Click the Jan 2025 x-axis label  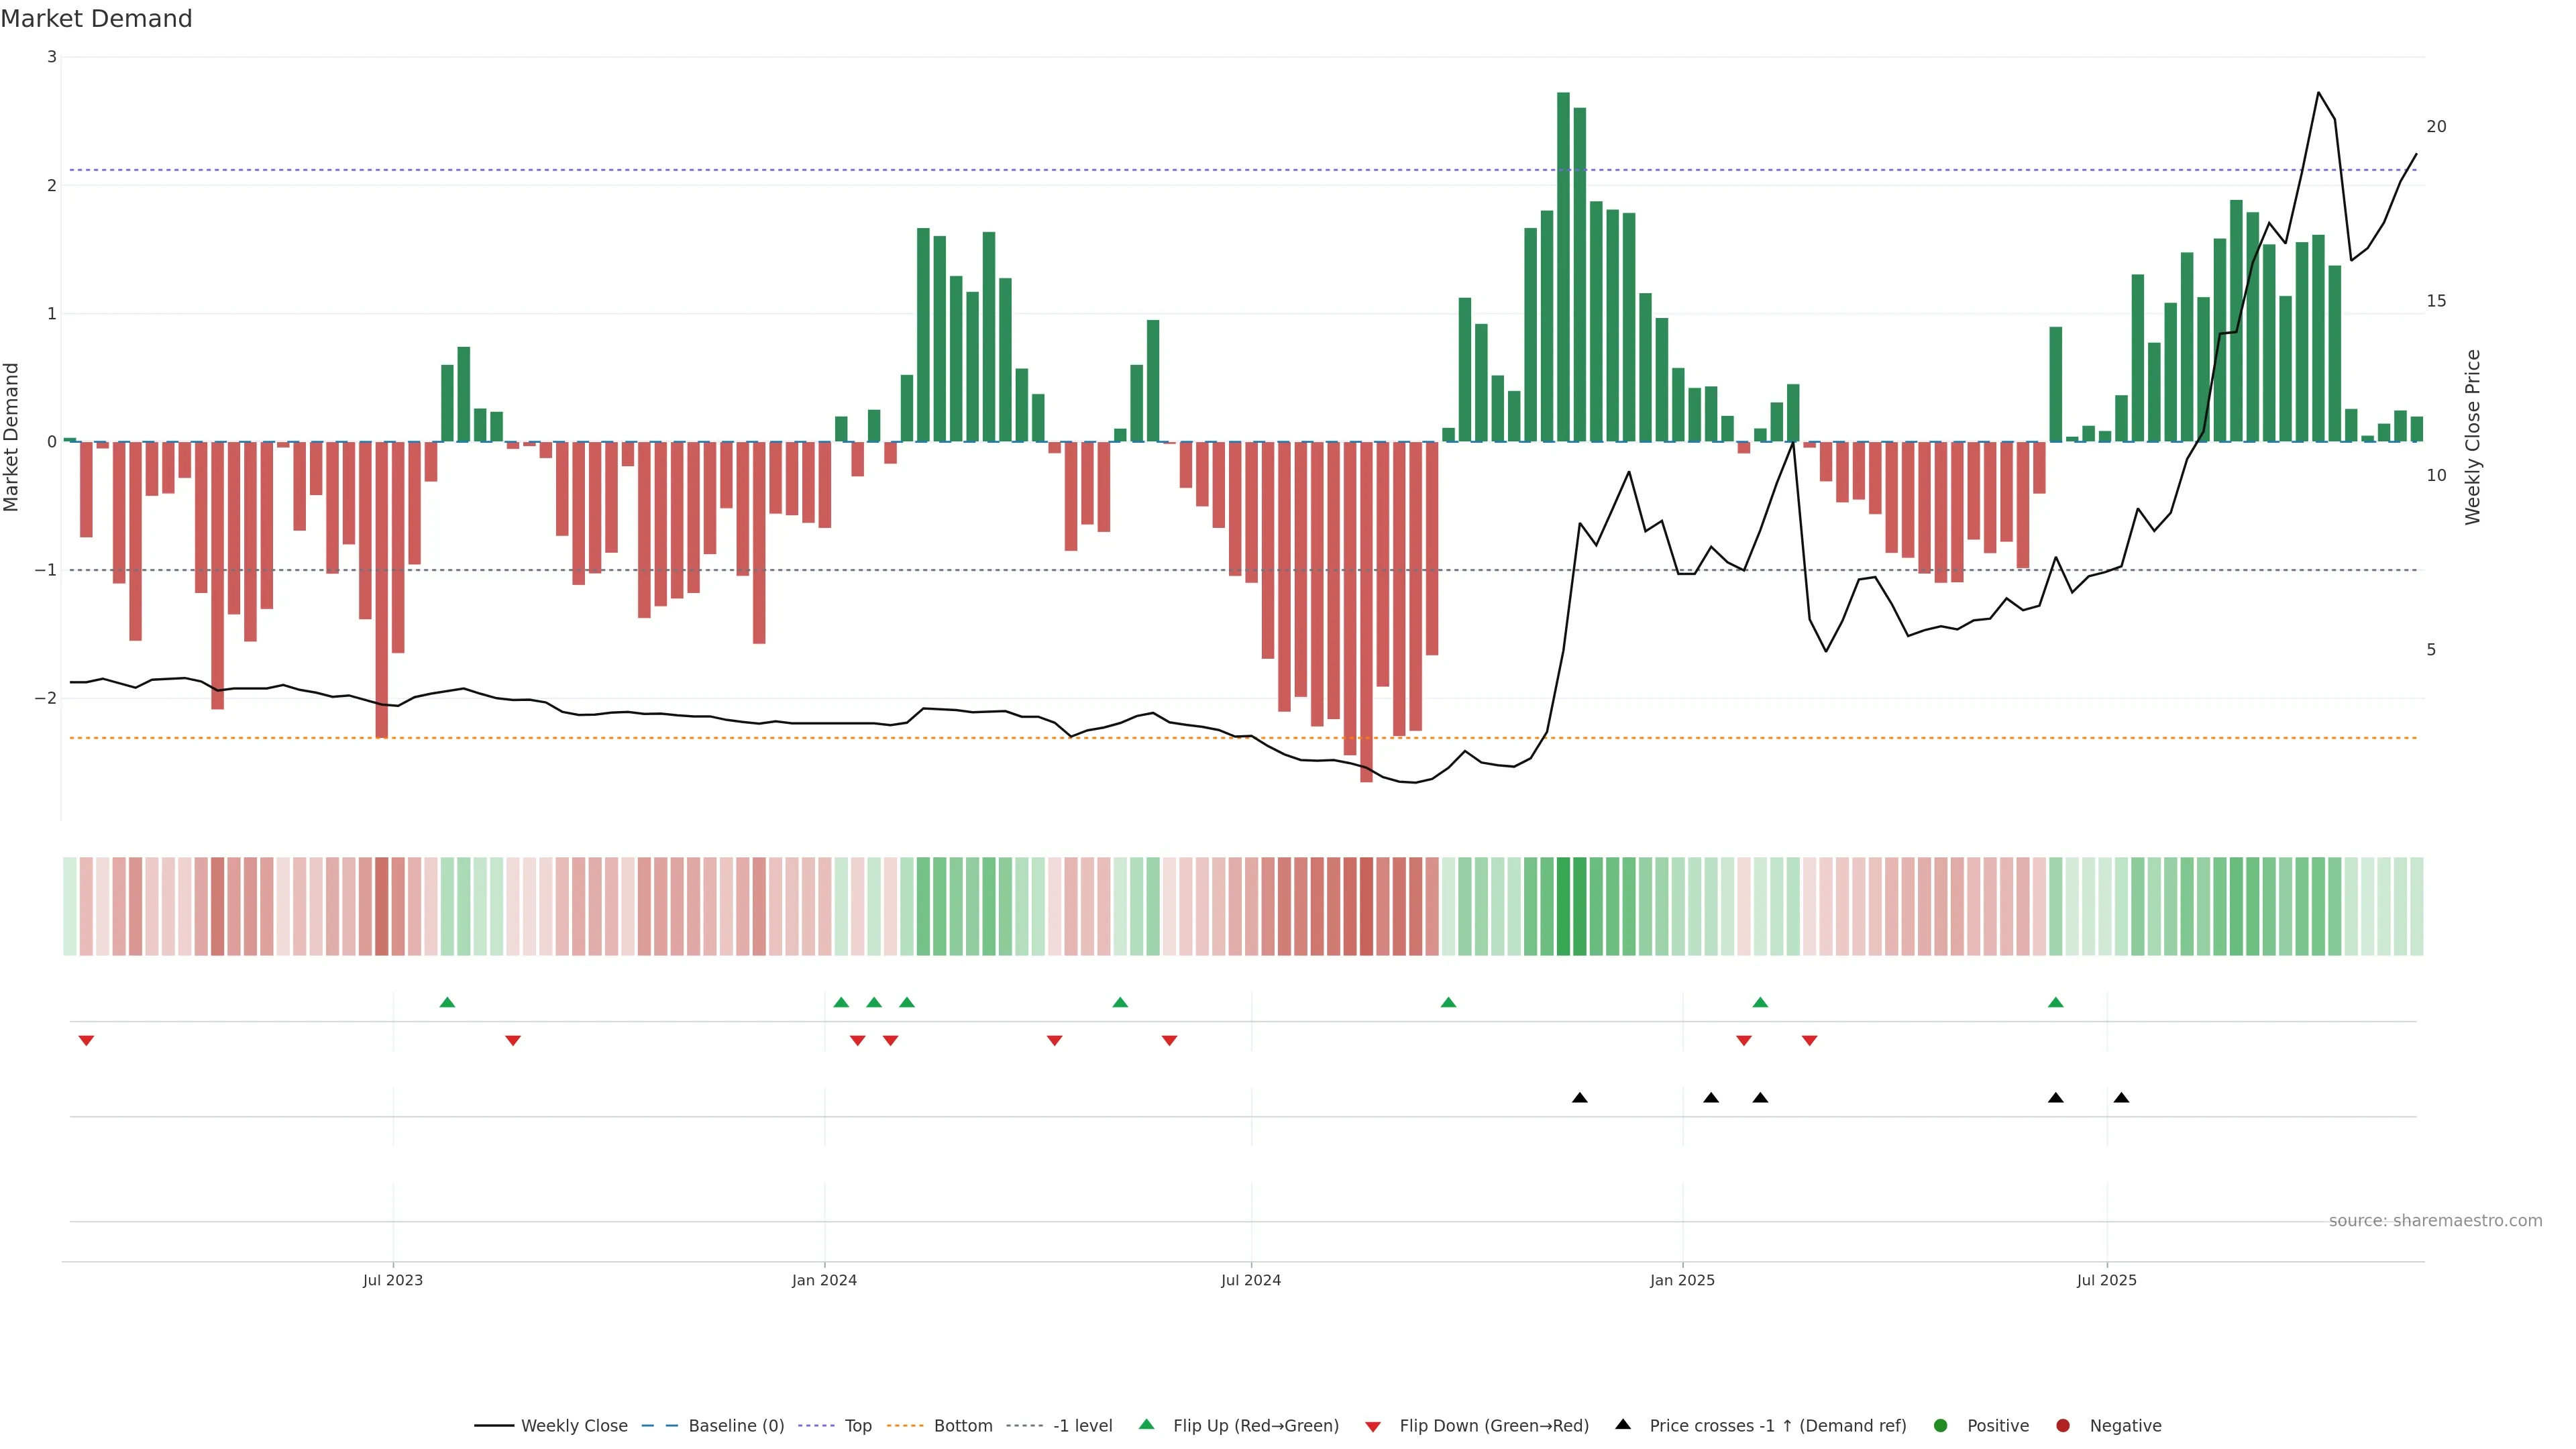coord(1682,1280)
